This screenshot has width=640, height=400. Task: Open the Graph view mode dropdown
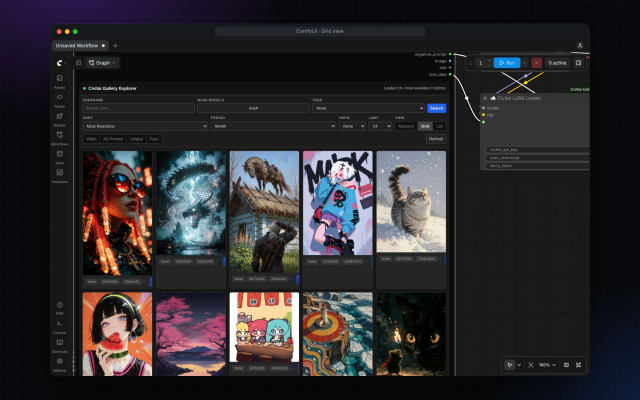click(x=102, y=63)
